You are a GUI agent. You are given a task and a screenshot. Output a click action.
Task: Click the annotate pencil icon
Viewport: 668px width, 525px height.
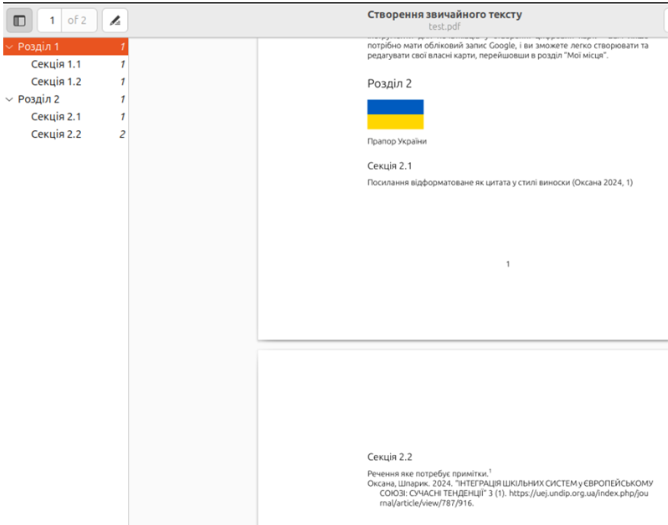point(115,20)
